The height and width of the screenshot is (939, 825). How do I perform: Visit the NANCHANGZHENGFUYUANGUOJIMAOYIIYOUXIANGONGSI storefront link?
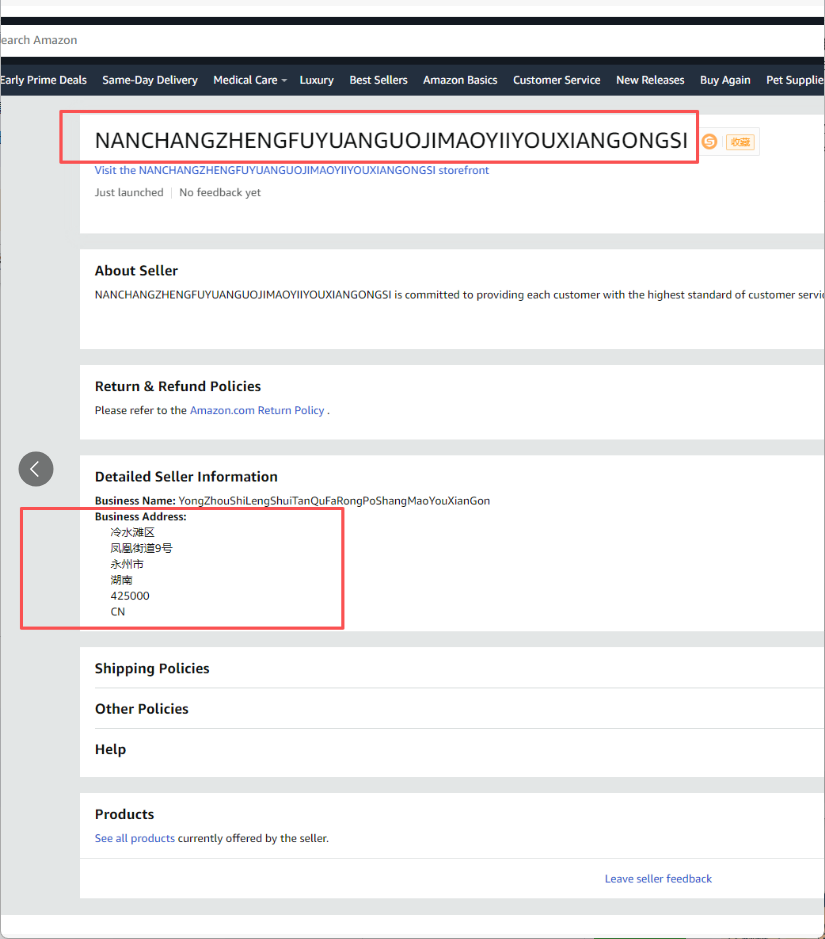point(292,170)
